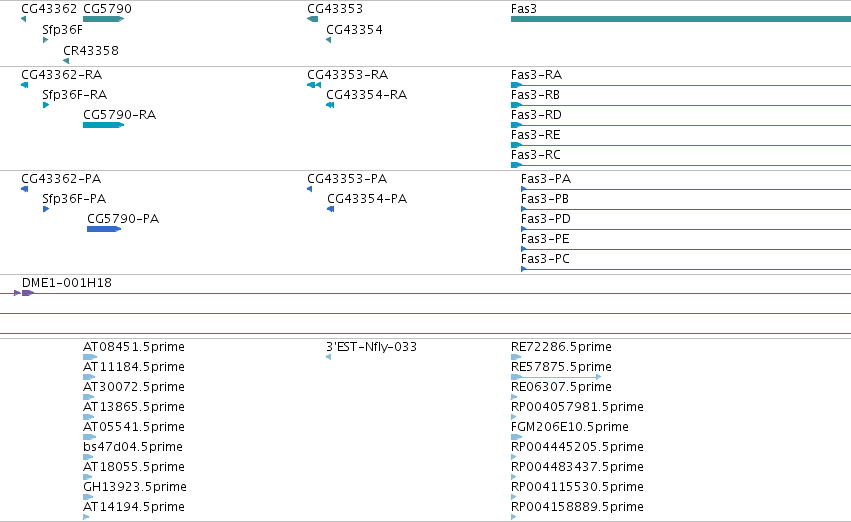
Task: Select the RE06307.5prime EST label
Action: coord(561,387)
